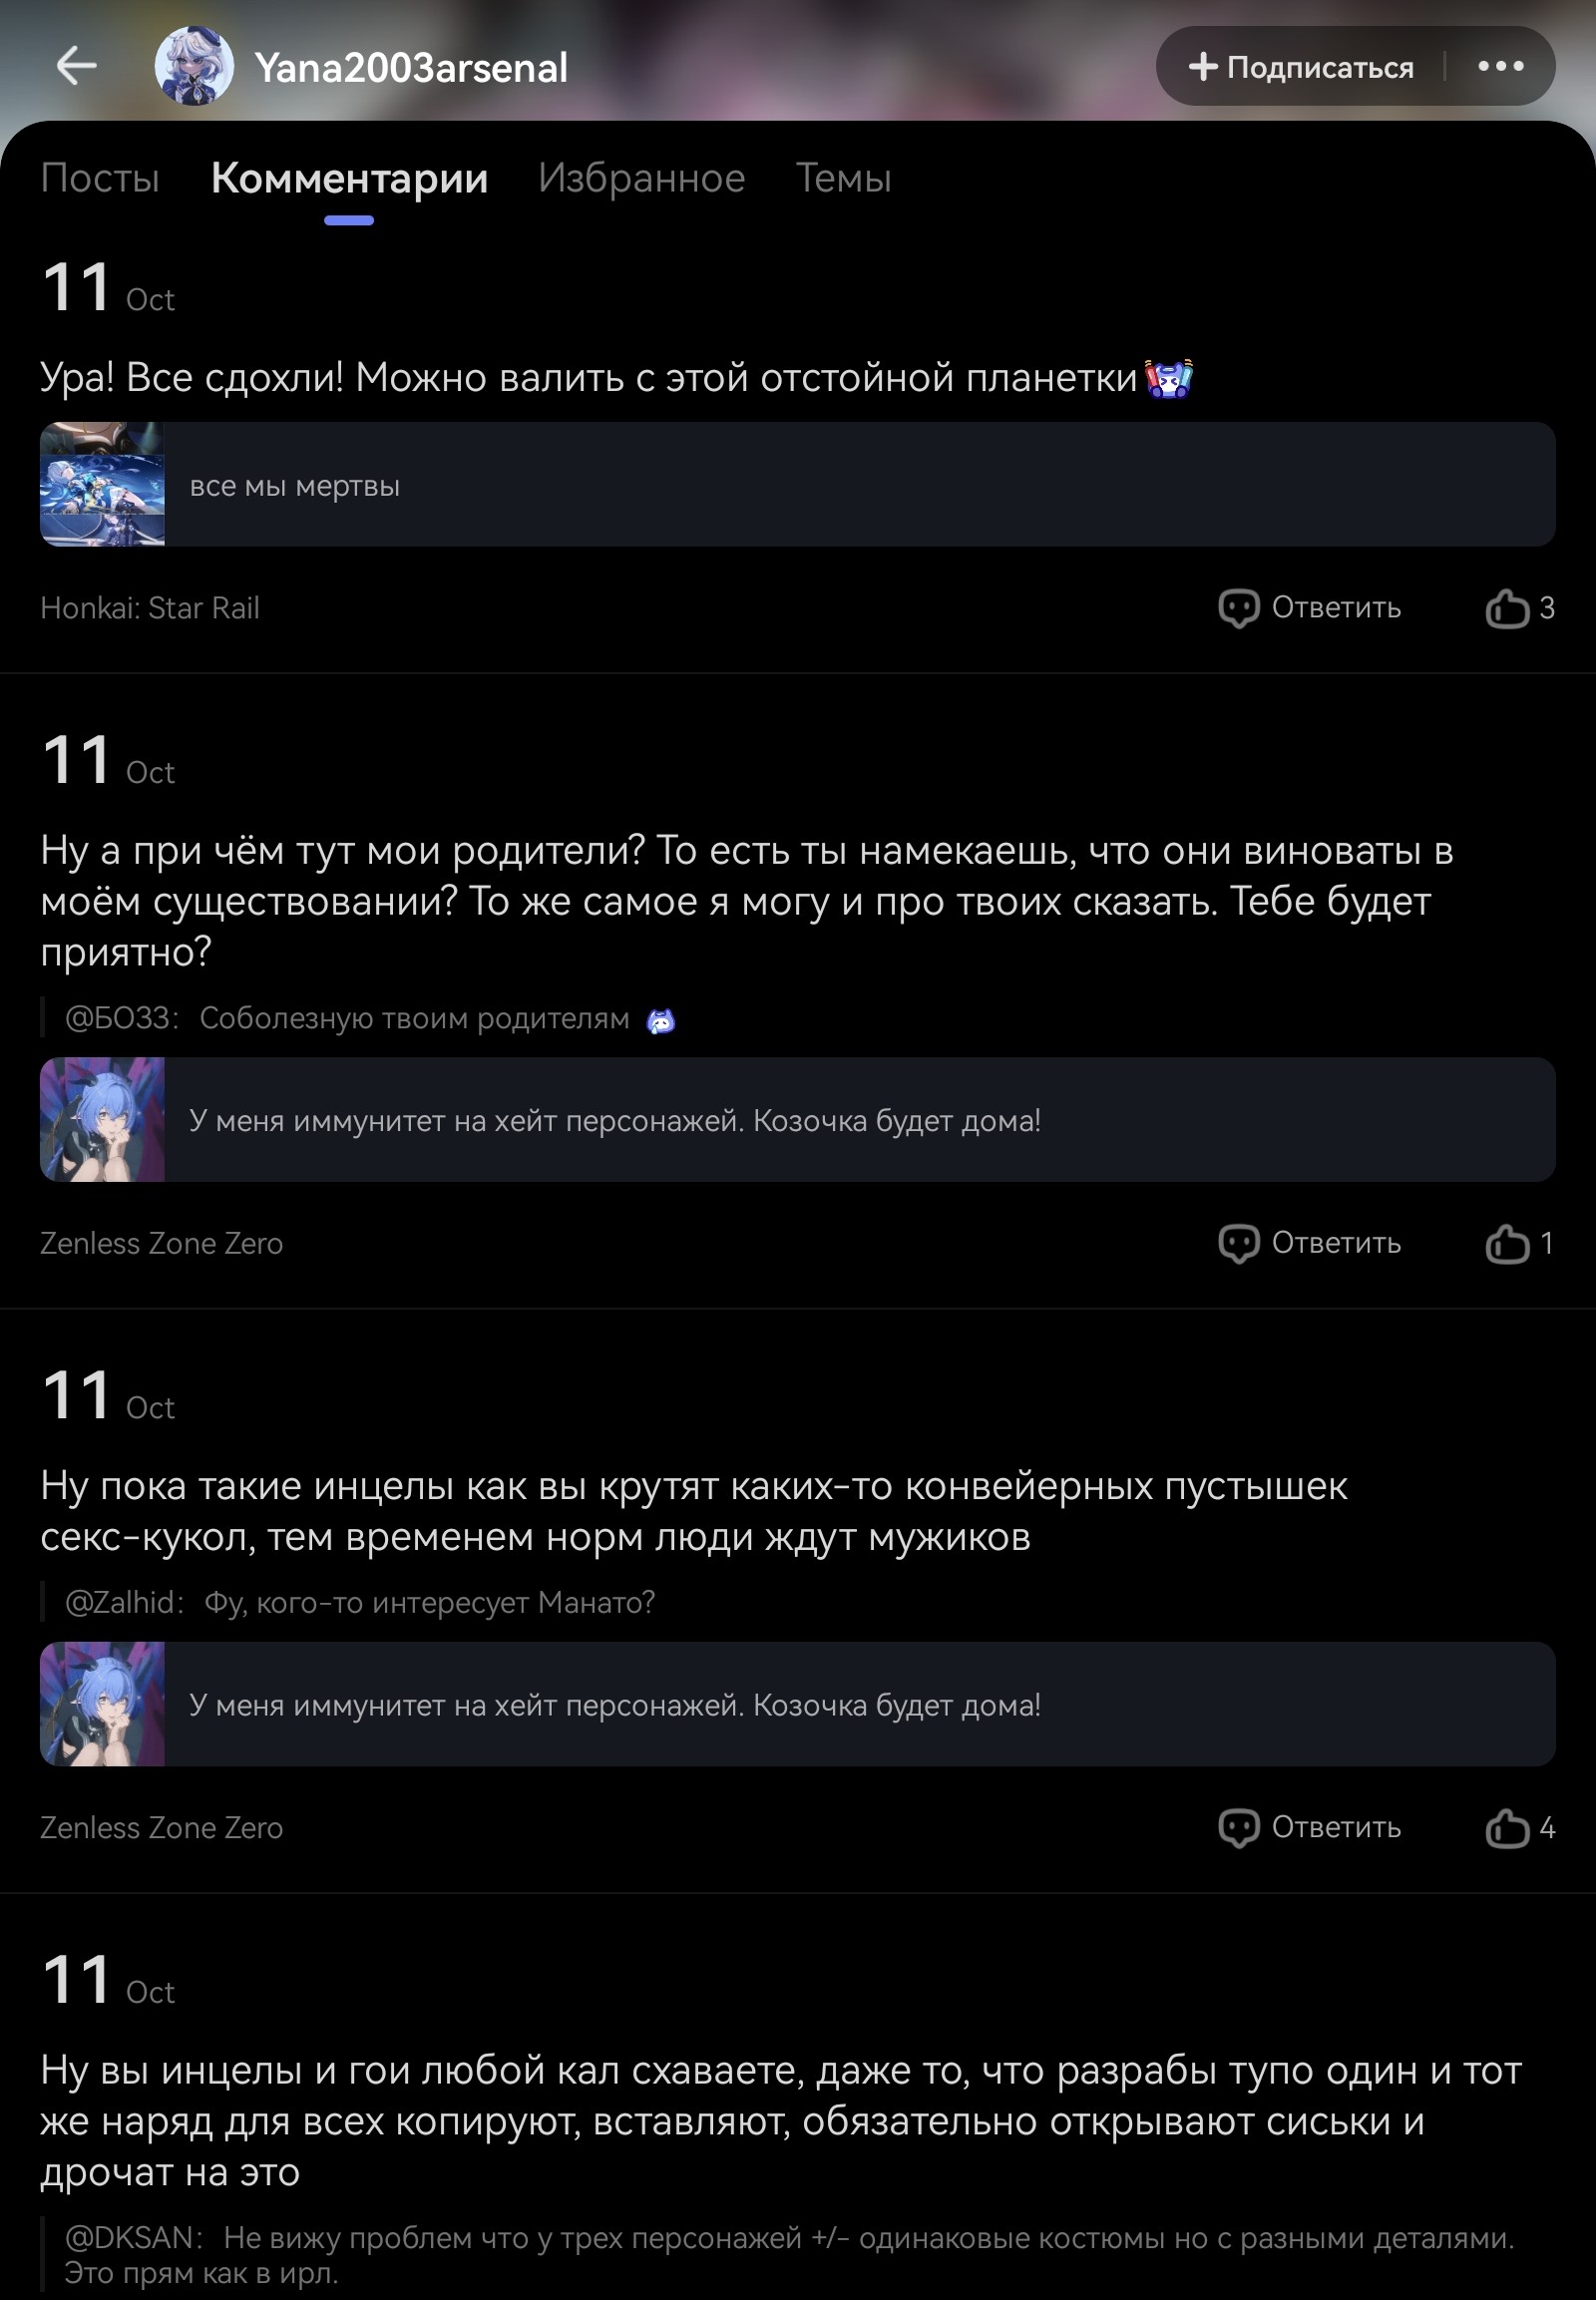
Task: Open quoted @БО33 comment
Action: [370, 1018]
